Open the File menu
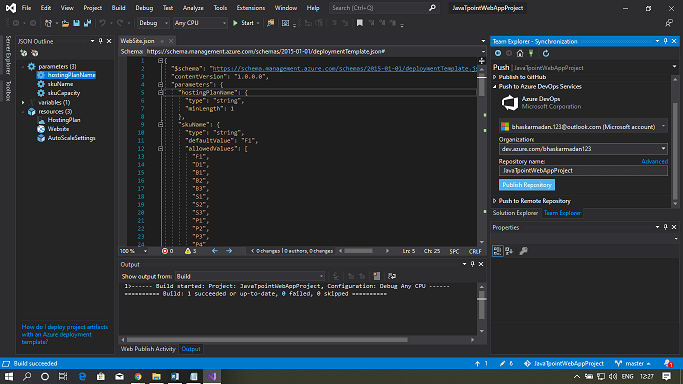Viewport: 683px width, 384px height. (x=27, y=8)
